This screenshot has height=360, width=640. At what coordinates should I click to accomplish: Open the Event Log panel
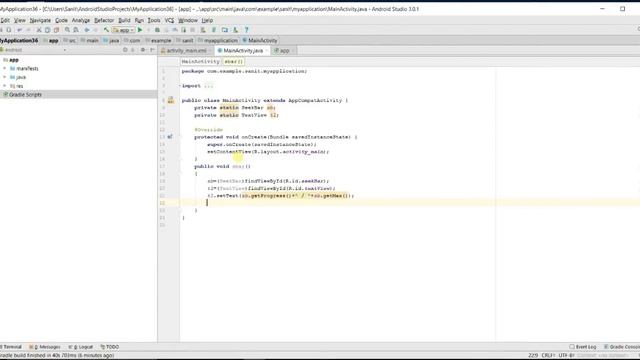tap(583, 347)
